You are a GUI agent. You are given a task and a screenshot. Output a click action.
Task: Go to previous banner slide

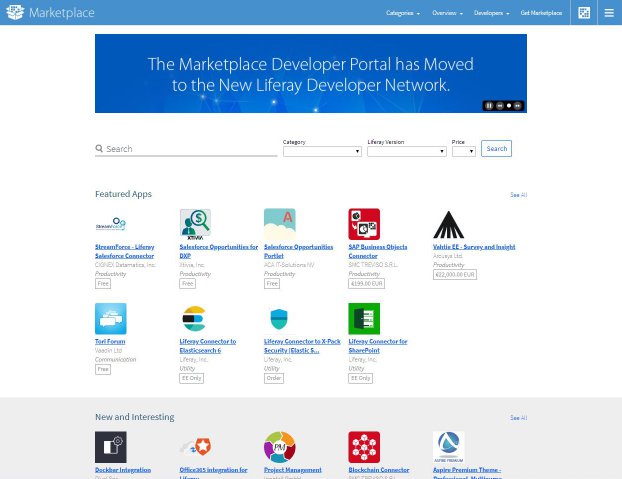(500, 106)
